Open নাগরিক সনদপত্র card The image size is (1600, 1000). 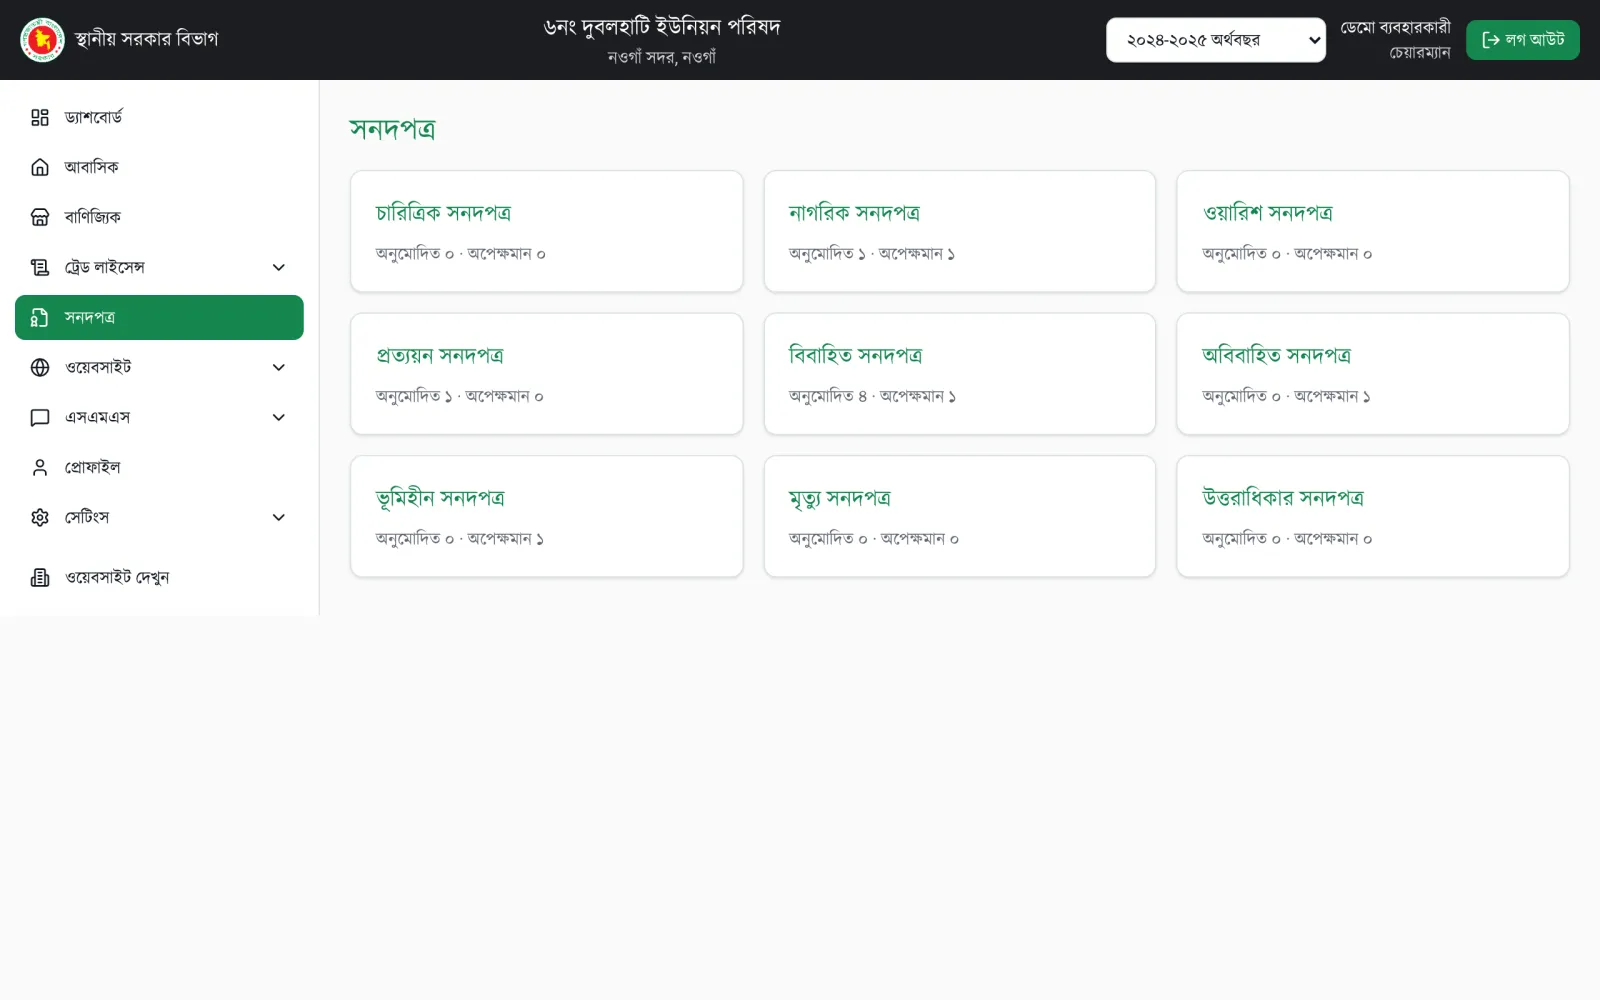click(959, 231)
